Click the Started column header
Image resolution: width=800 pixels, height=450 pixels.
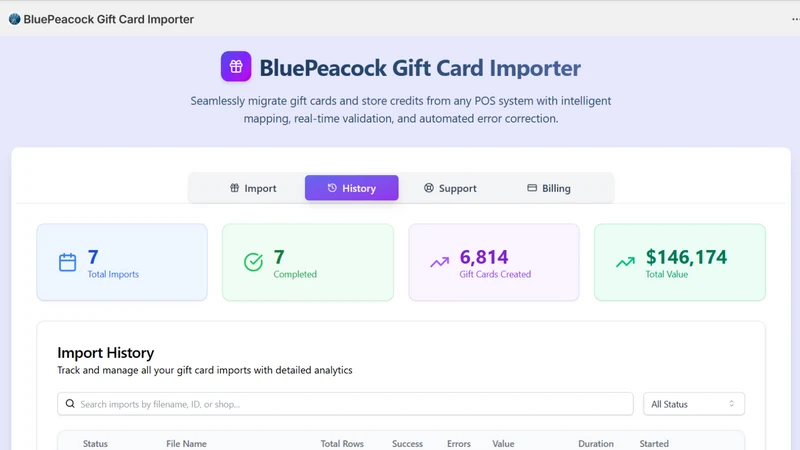(x=654, y=444)
